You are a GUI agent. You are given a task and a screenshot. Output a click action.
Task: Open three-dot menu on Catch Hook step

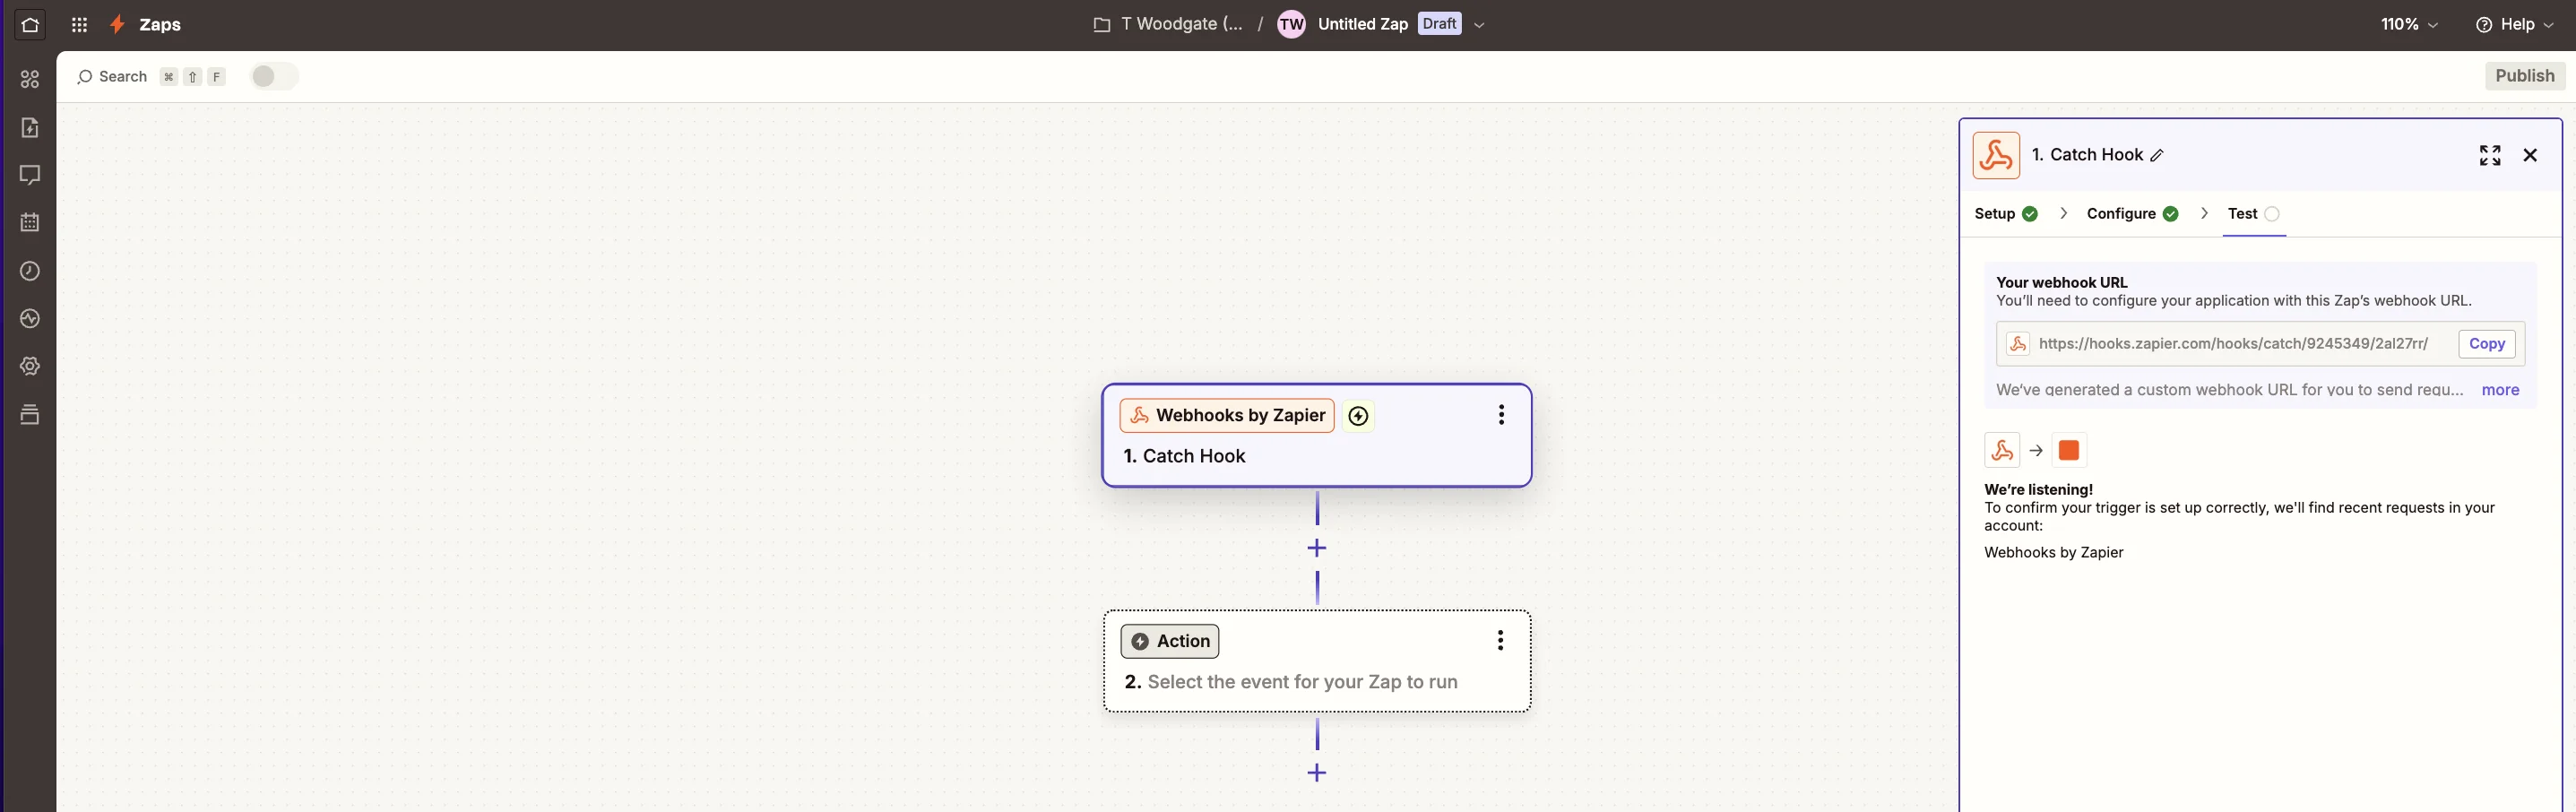click(x=1501, y=415)
